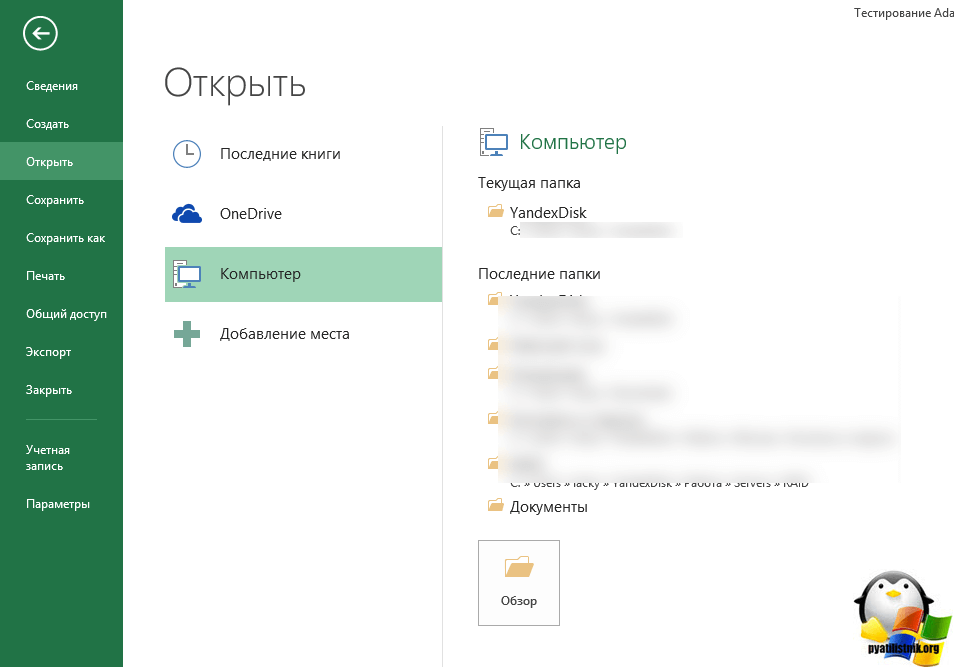
Task: Click the OneDrive cloud icon
Action: (187, 214)
